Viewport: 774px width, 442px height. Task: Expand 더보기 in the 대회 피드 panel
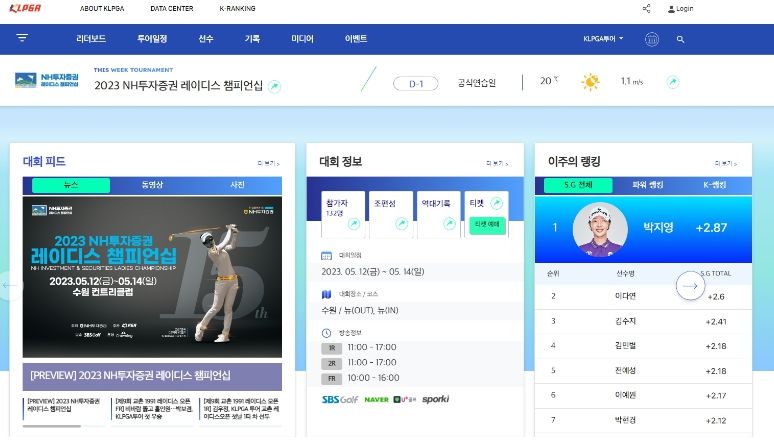(x=268, y=163)
